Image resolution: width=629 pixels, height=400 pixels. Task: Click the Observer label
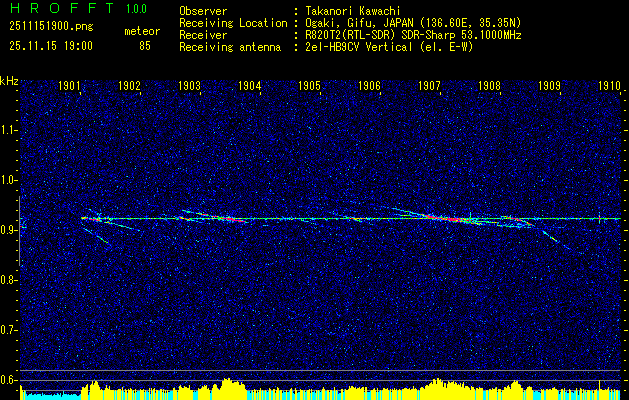(203, 11)
